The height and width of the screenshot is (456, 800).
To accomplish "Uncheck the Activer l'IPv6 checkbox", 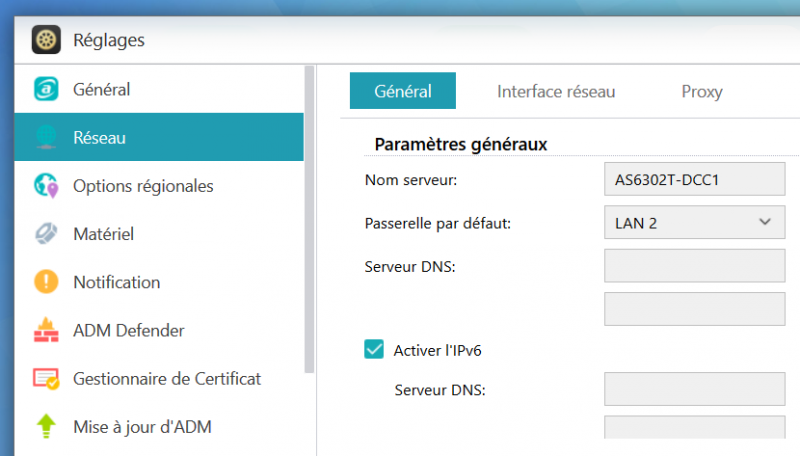I will [x=374, y=350].
